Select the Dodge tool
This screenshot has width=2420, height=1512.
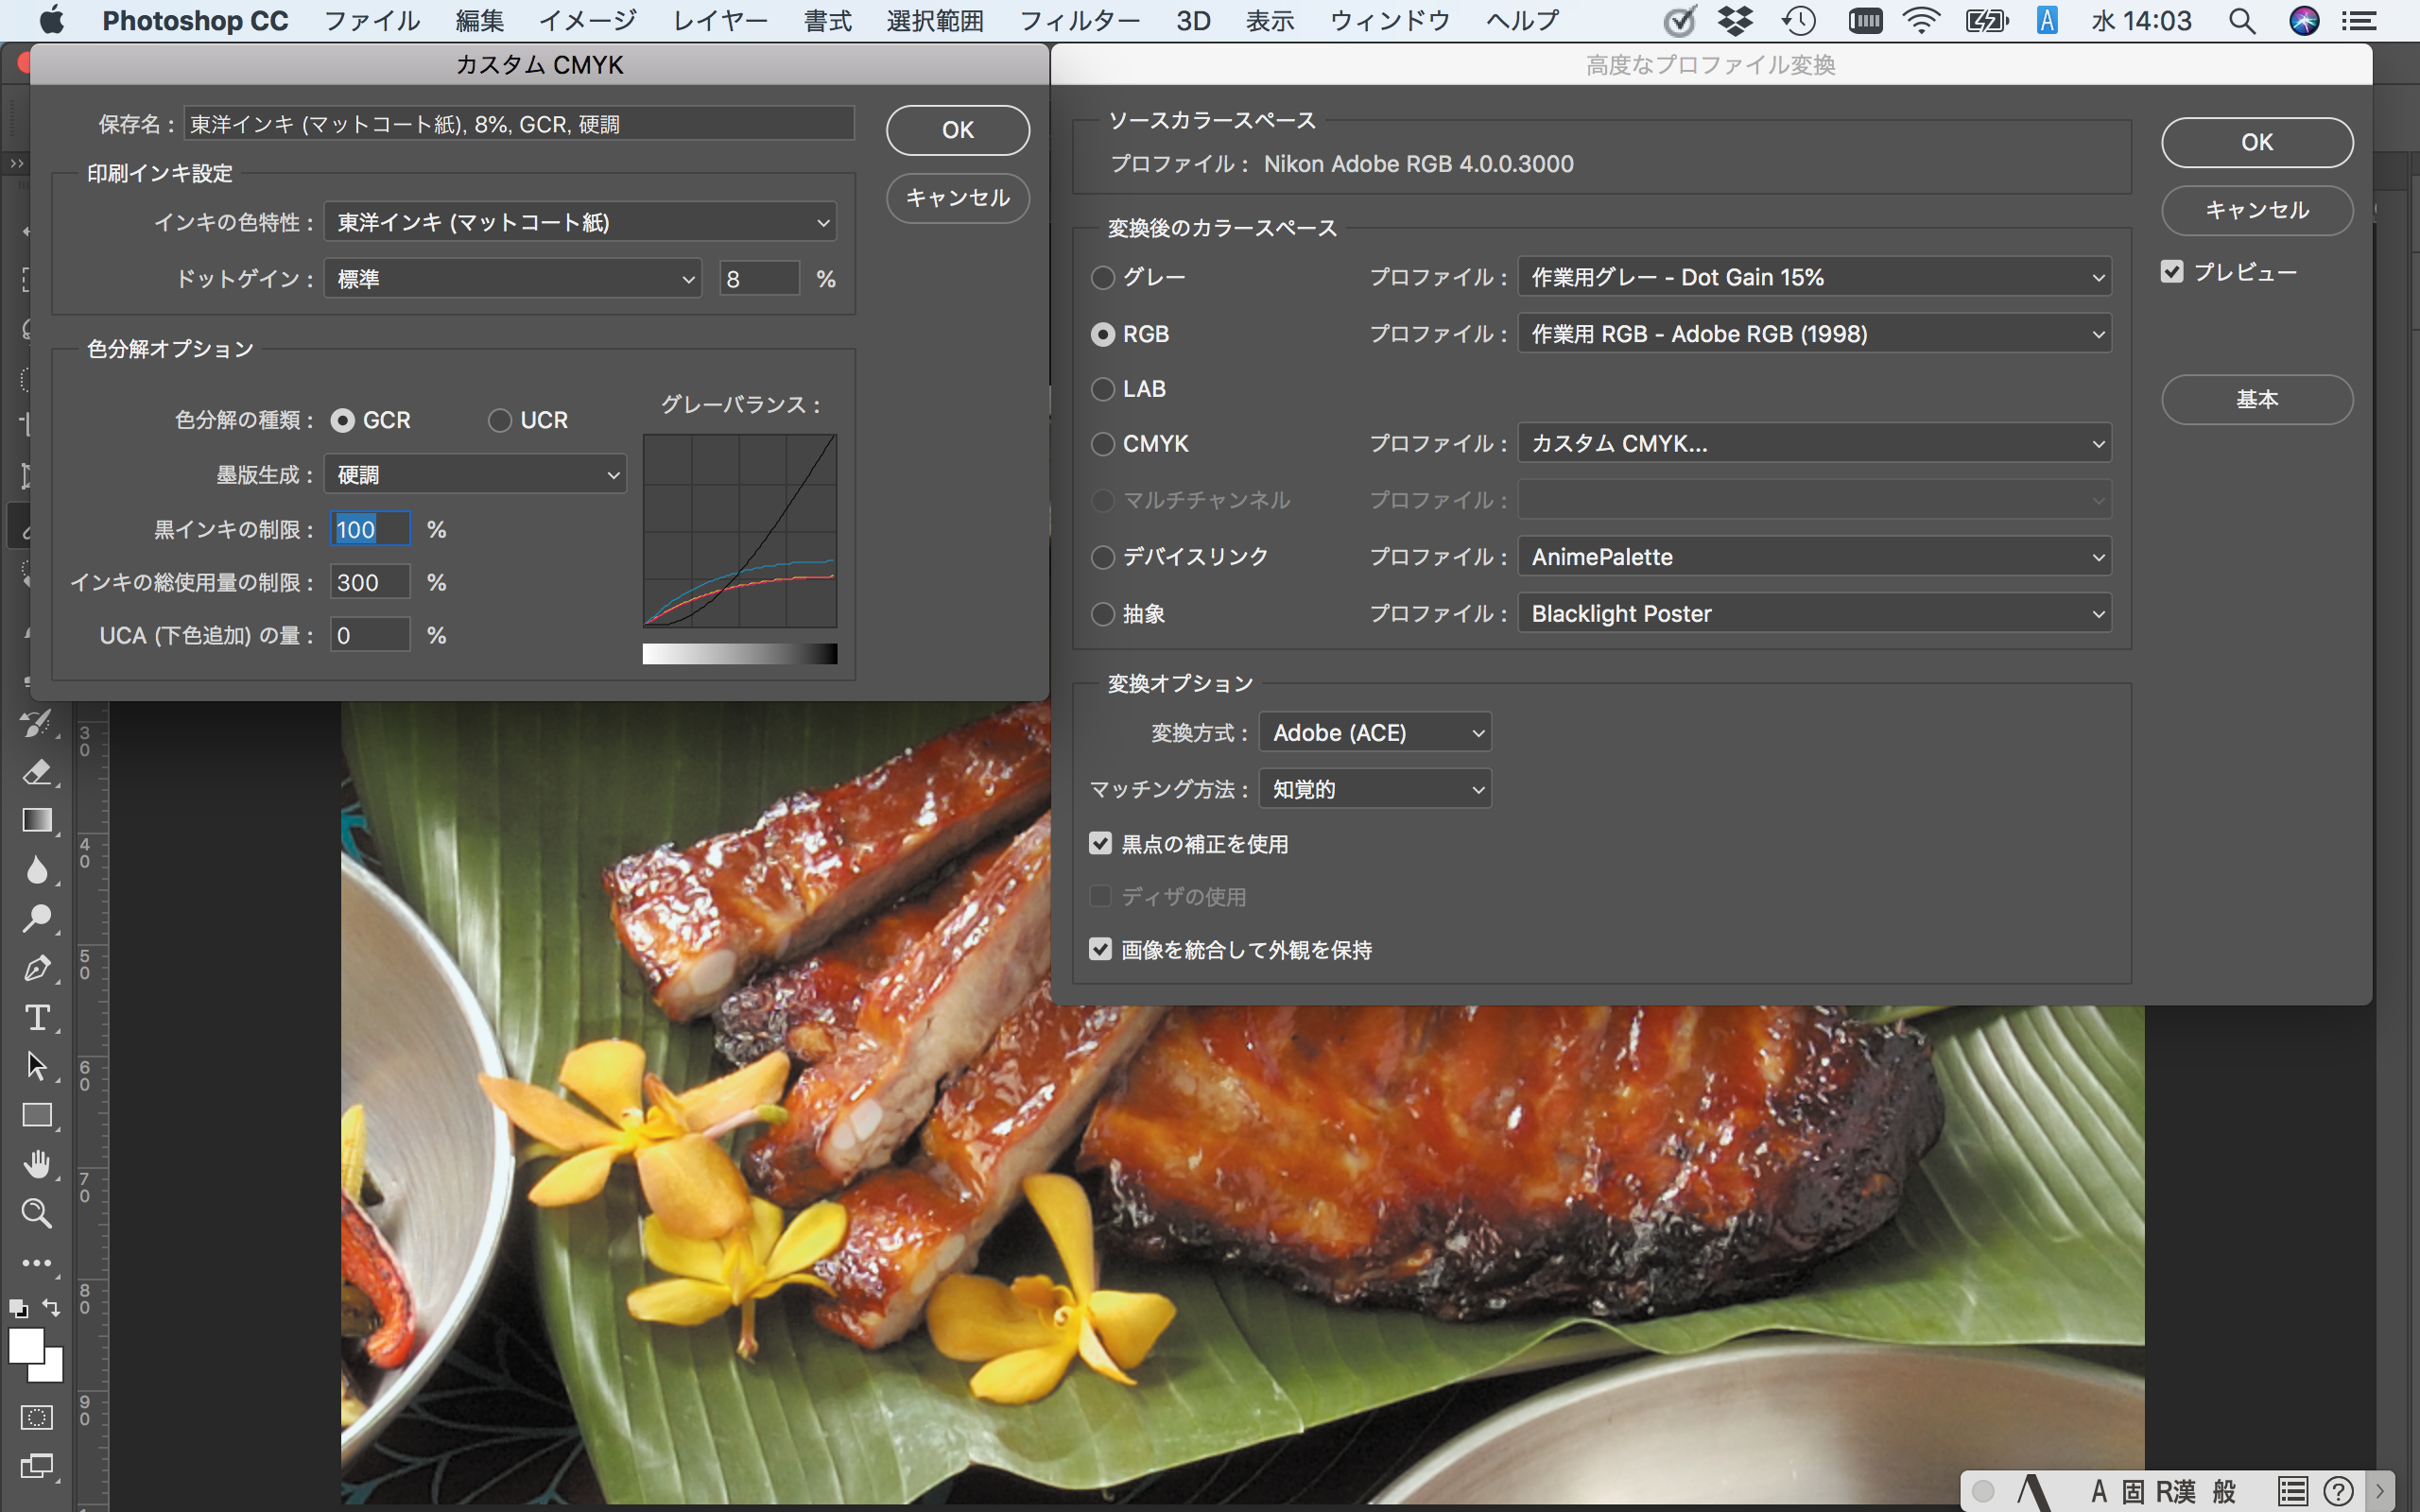click(x=37, y=919)
